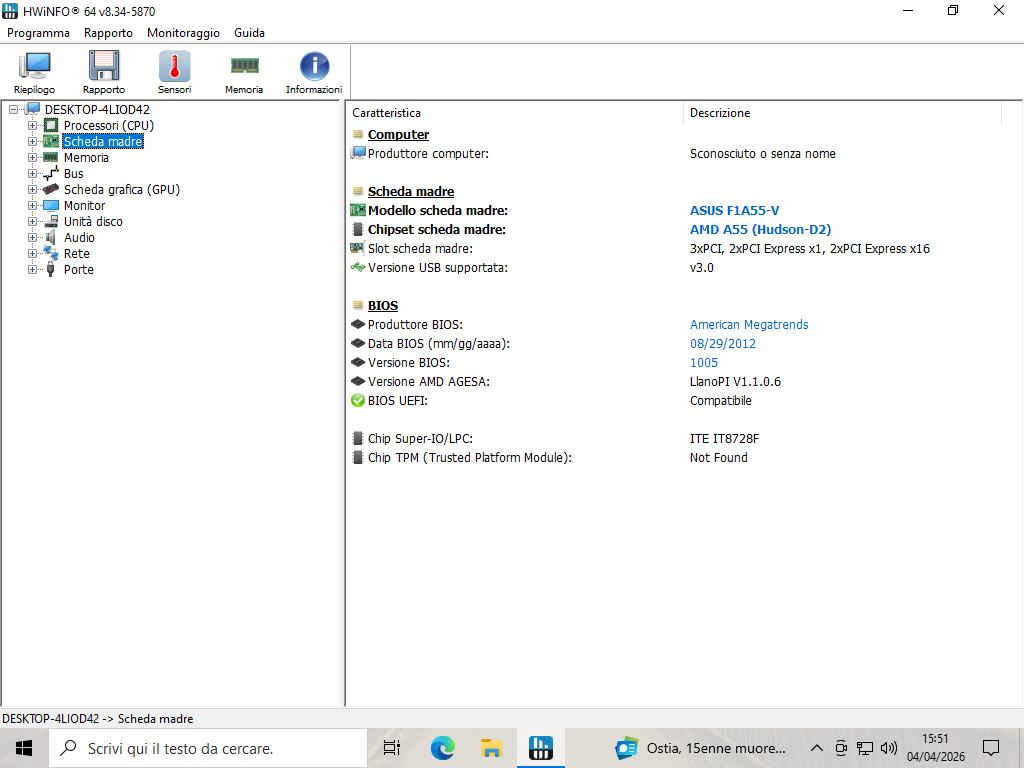This screenshot has height=768, width=1024.
Task: Expand the Processori (CPU) tree node
Action: [x=32, y=125]
